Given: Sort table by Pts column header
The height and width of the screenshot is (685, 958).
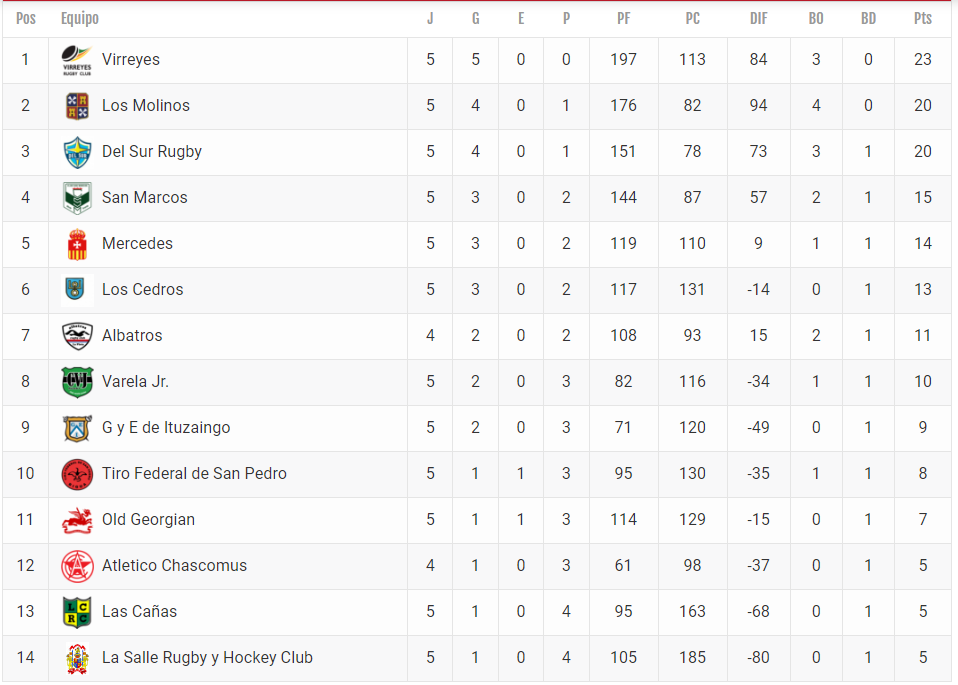Looking at the screenshot, I should pos(923,19).
